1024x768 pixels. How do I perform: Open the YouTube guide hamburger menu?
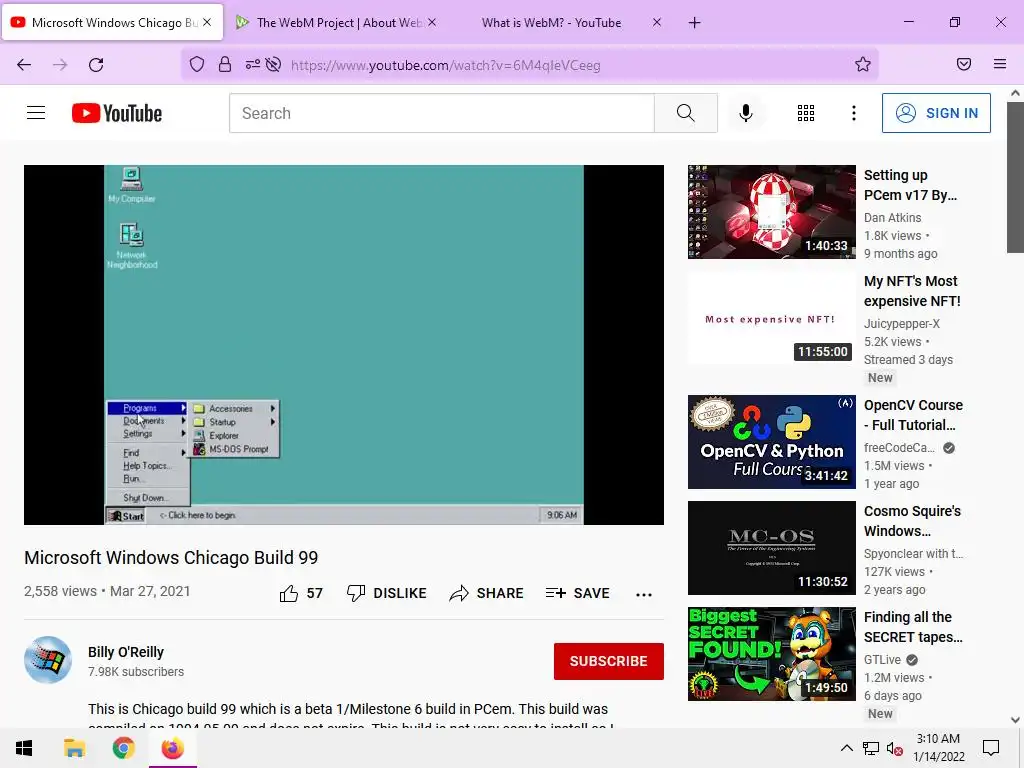click(x=36, y=113)
